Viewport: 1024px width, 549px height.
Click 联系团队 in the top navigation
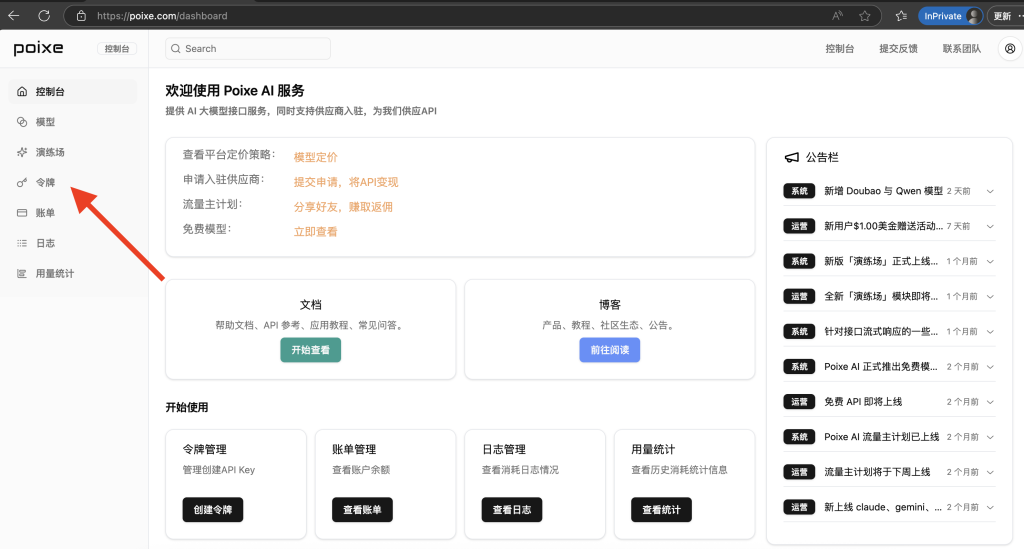[x=961, y=48]
